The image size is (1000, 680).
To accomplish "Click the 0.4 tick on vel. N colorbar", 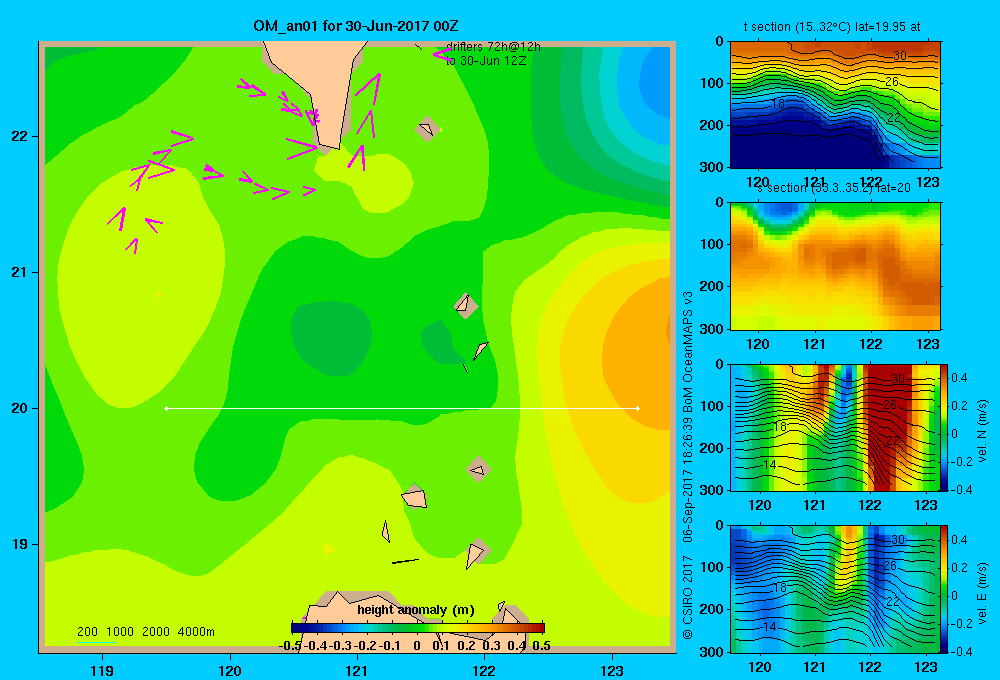I will point(960,378).
